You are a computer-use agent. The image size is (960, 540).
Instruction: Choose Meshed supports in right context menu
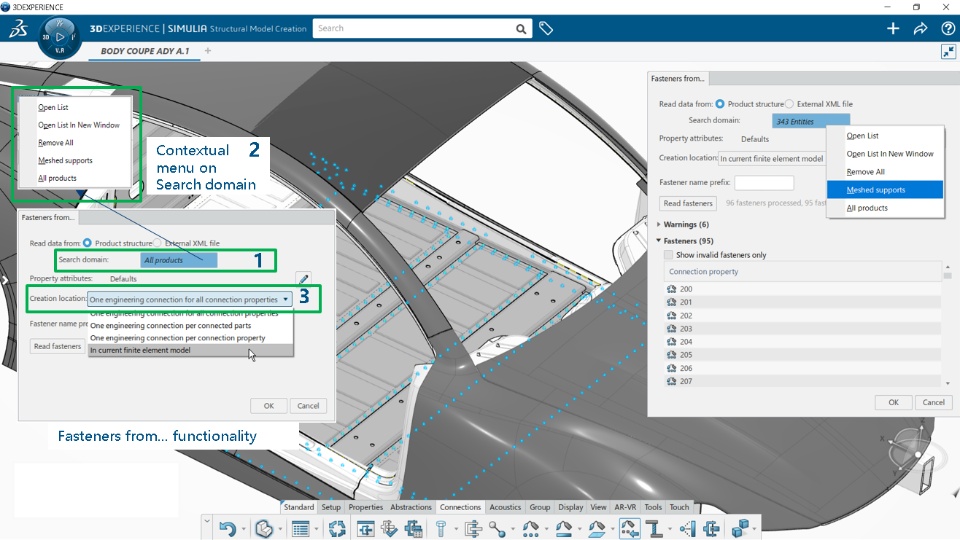click(885, 190)
